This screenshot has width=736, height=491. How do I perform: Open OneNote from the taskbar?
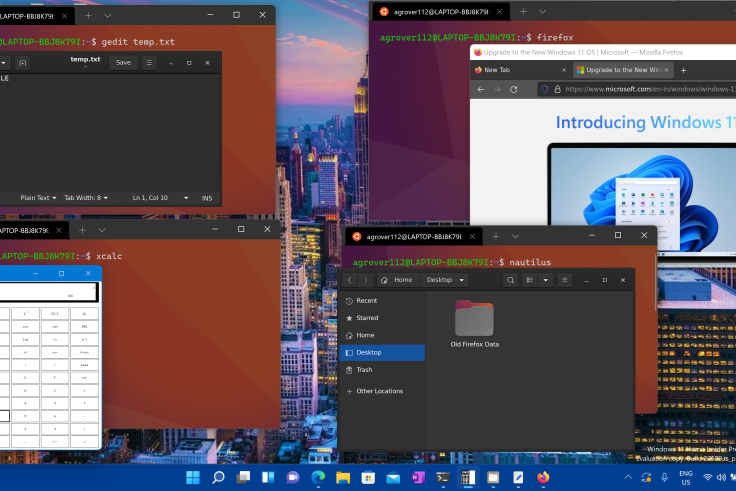click(x=418, y=477)
